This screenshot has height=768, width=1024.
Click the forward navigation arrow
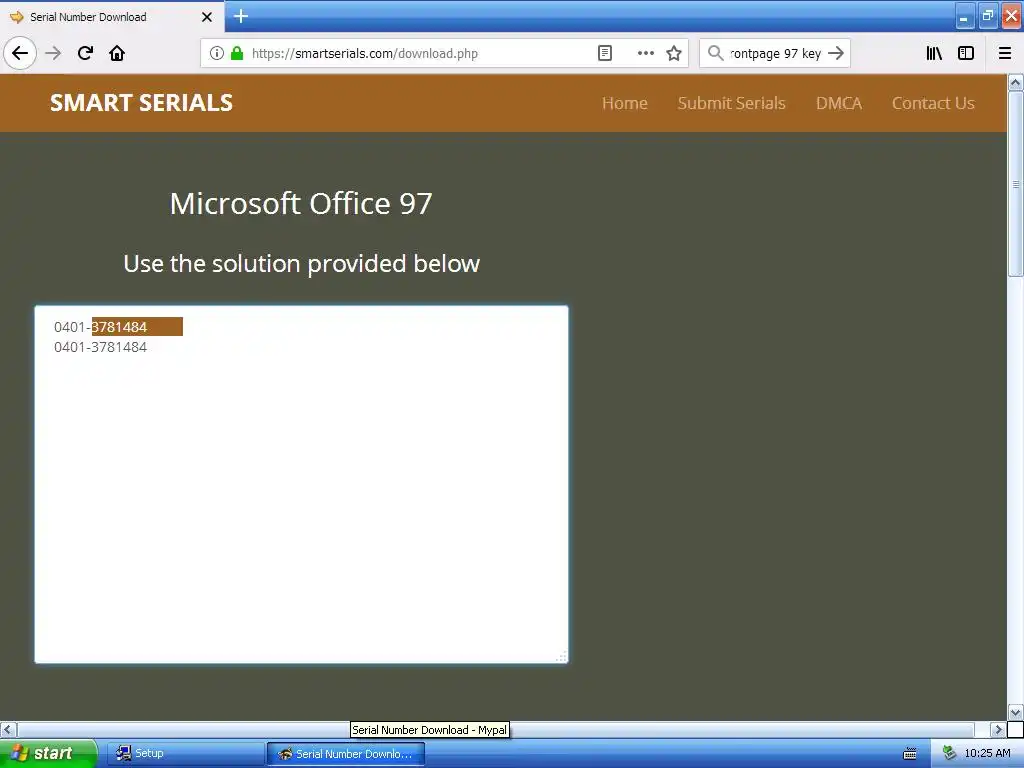click(53, 53)
